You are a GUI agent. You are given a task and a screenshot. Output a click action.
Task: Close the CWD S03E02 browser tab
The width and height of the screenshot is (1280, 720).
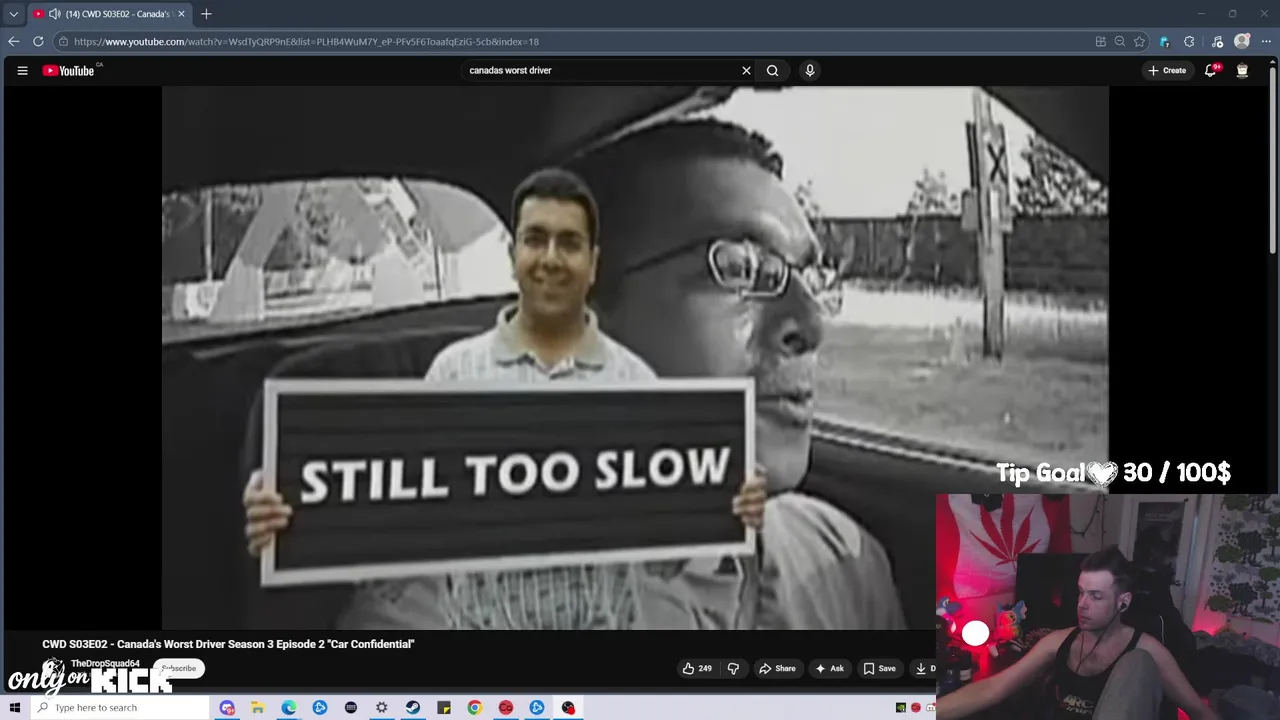pyautogui.click(x=181, y=14)
